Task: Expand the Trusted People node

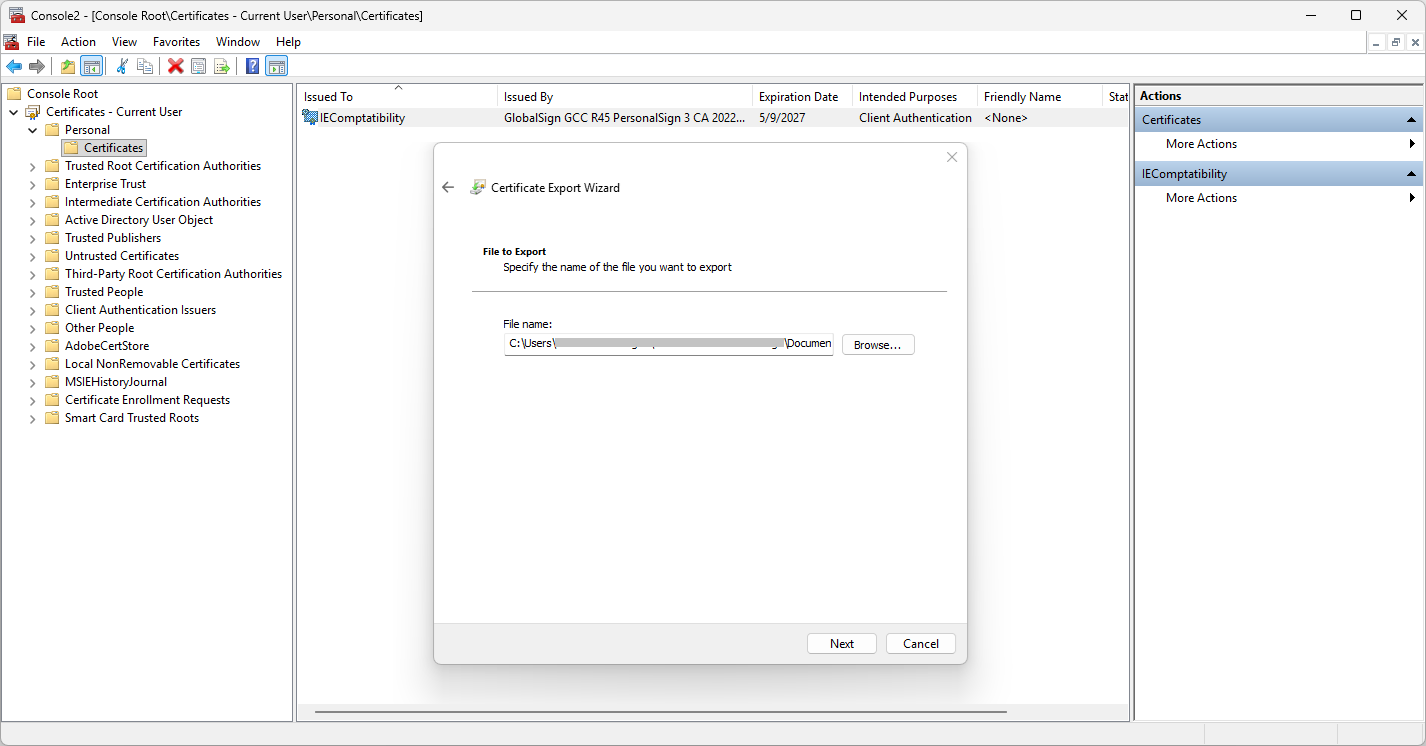Action: tap(33, 292)
